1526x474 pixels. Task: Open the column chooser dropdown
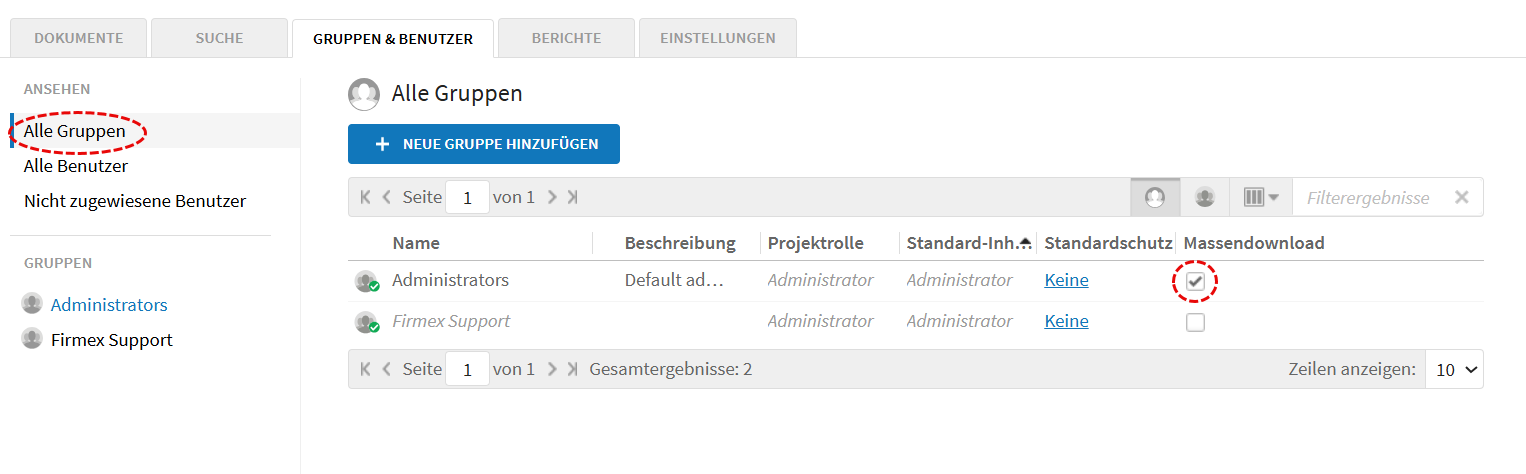[1261, 197]
